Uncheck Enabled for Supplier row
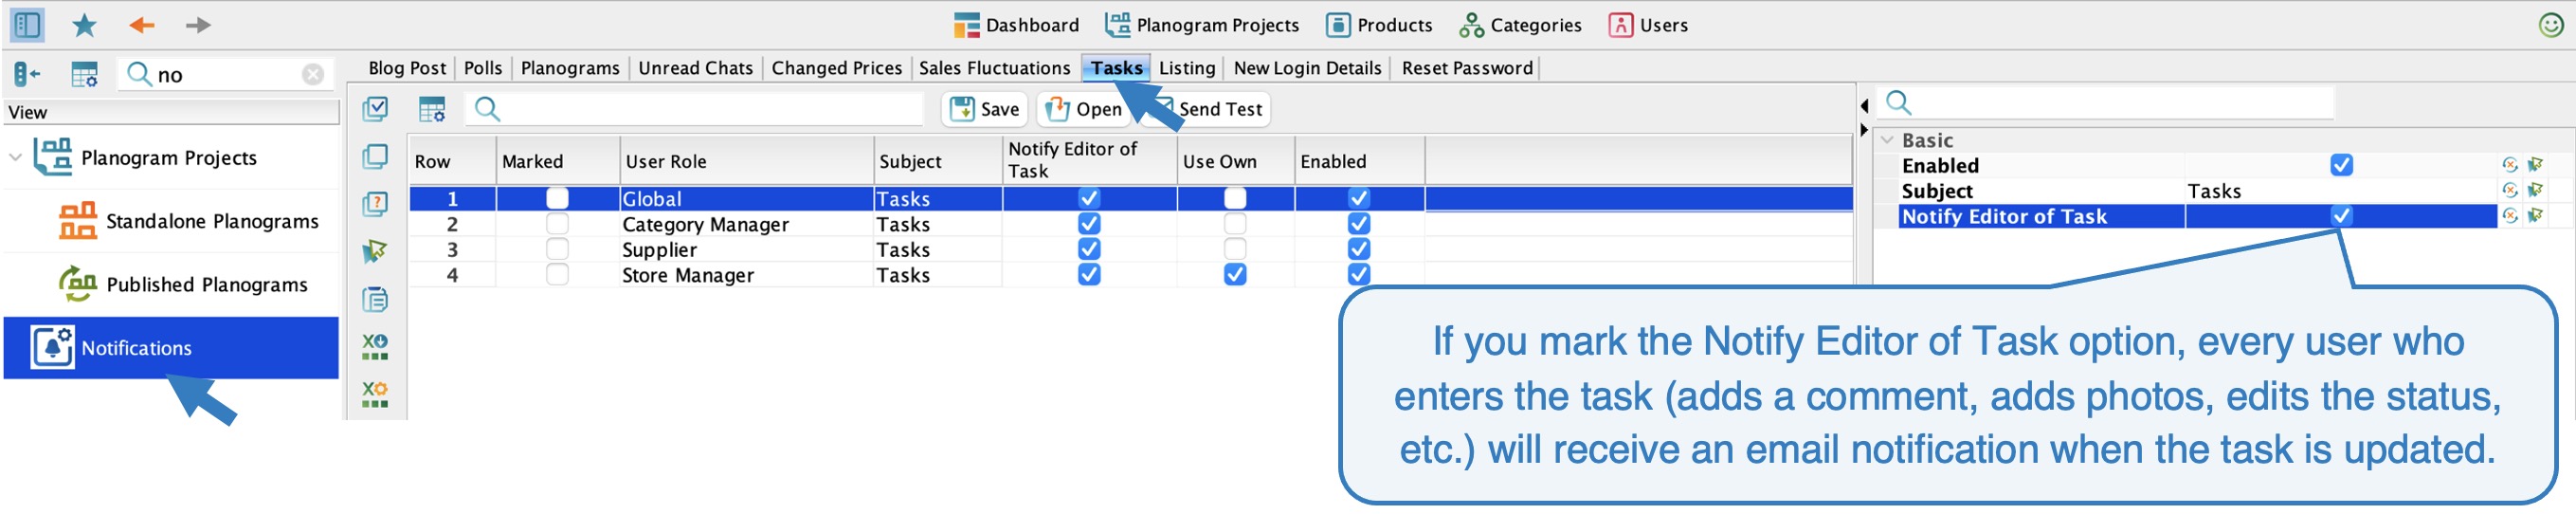The width and height of the screenshot is (2576, 514). [1358, 249]
